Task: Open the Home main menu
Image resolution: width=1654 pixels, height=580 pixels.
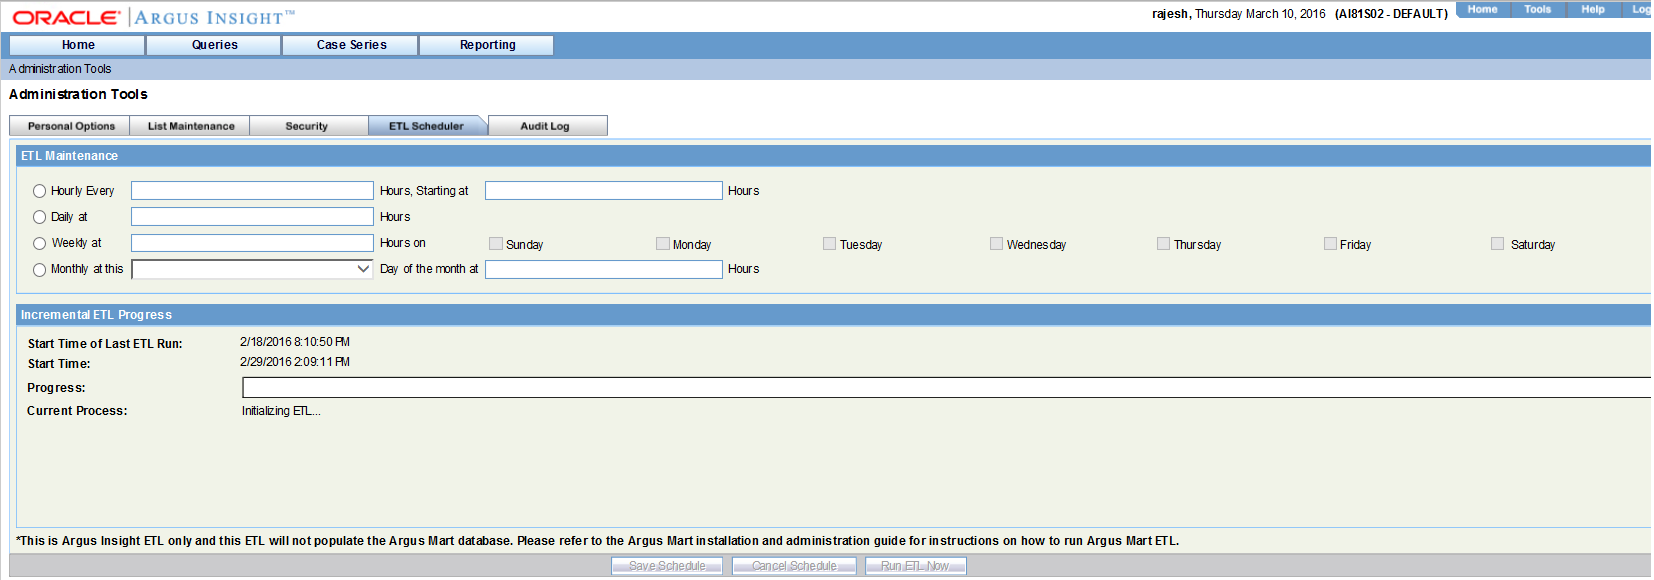Action: (x=78, y=45)
